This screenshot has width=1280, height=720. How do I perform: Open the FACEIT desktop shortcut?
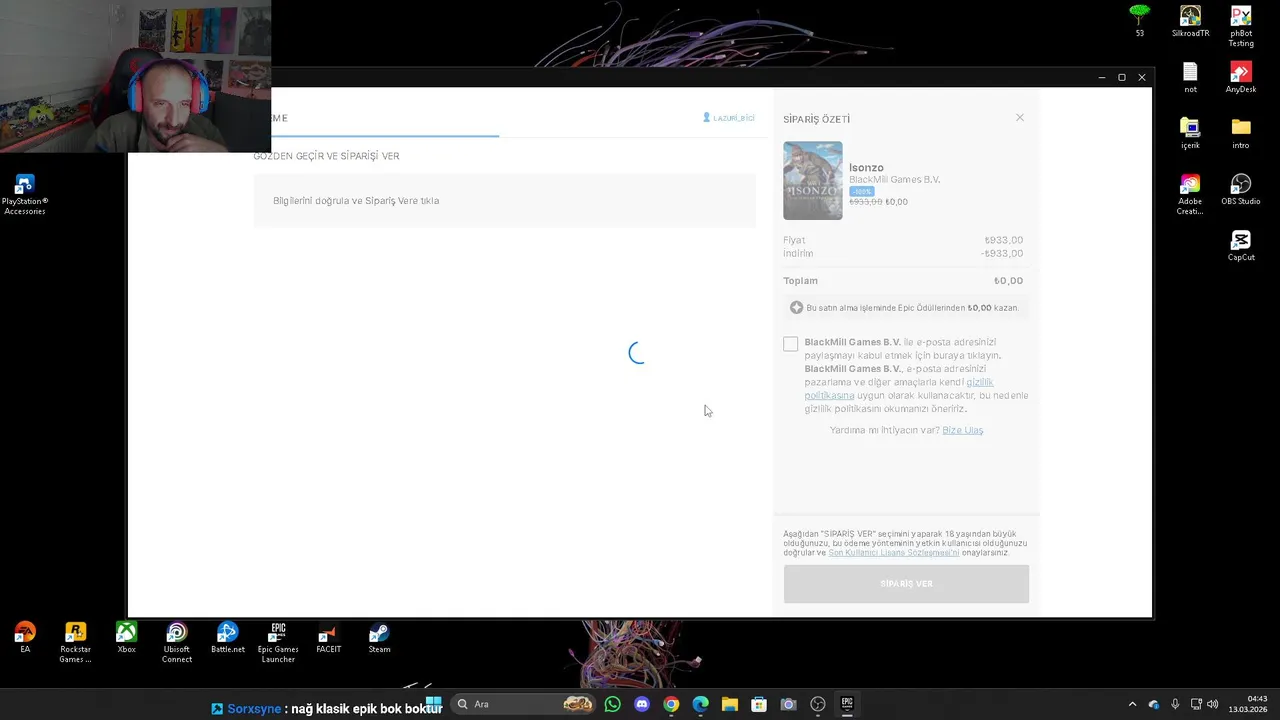328,638
